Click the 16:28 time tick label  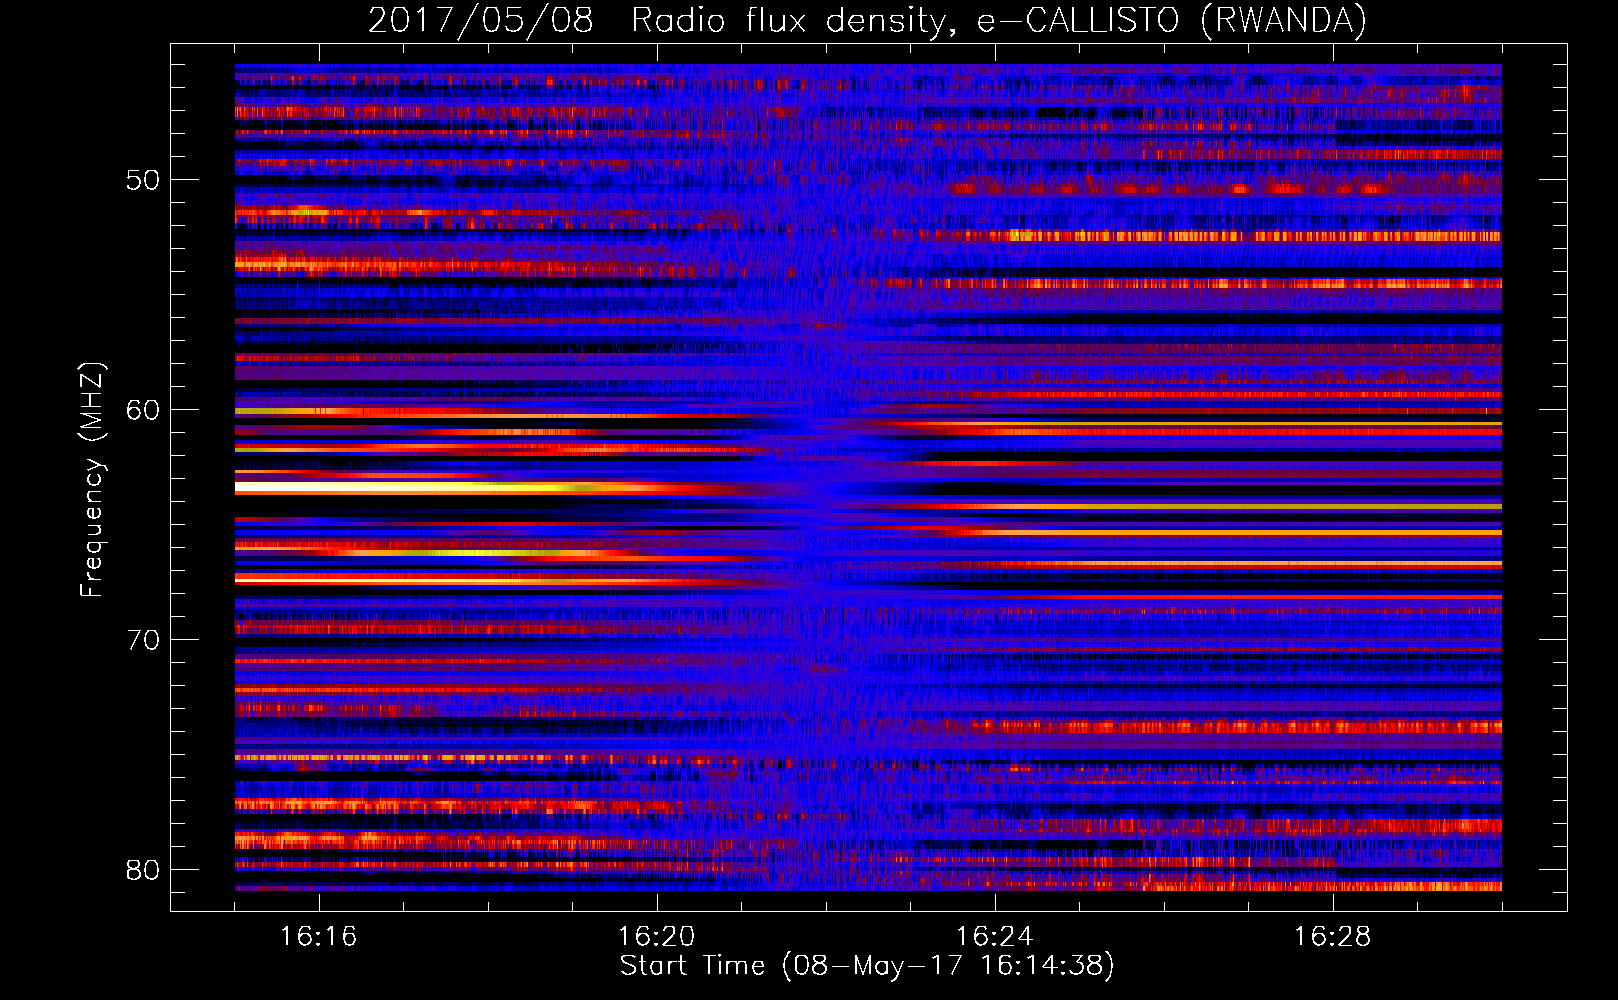click(x=1333, y=936)
